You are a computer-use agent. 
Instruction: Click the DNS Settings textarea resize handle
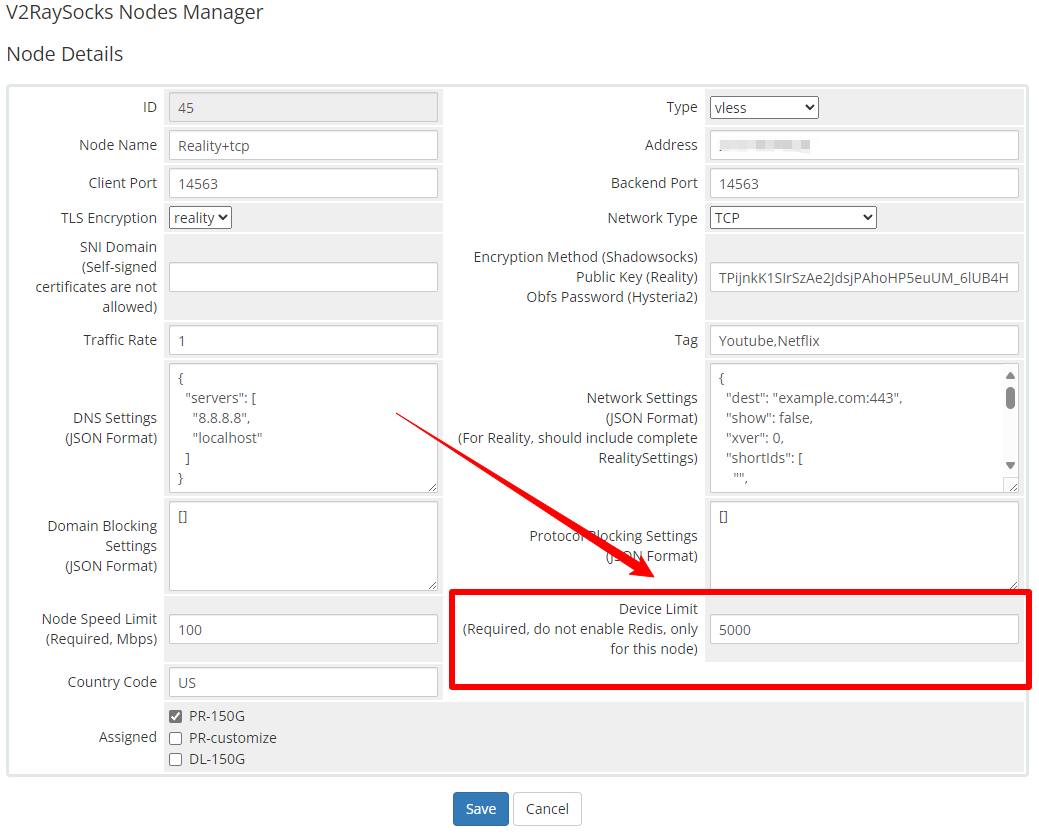[430, 485]
